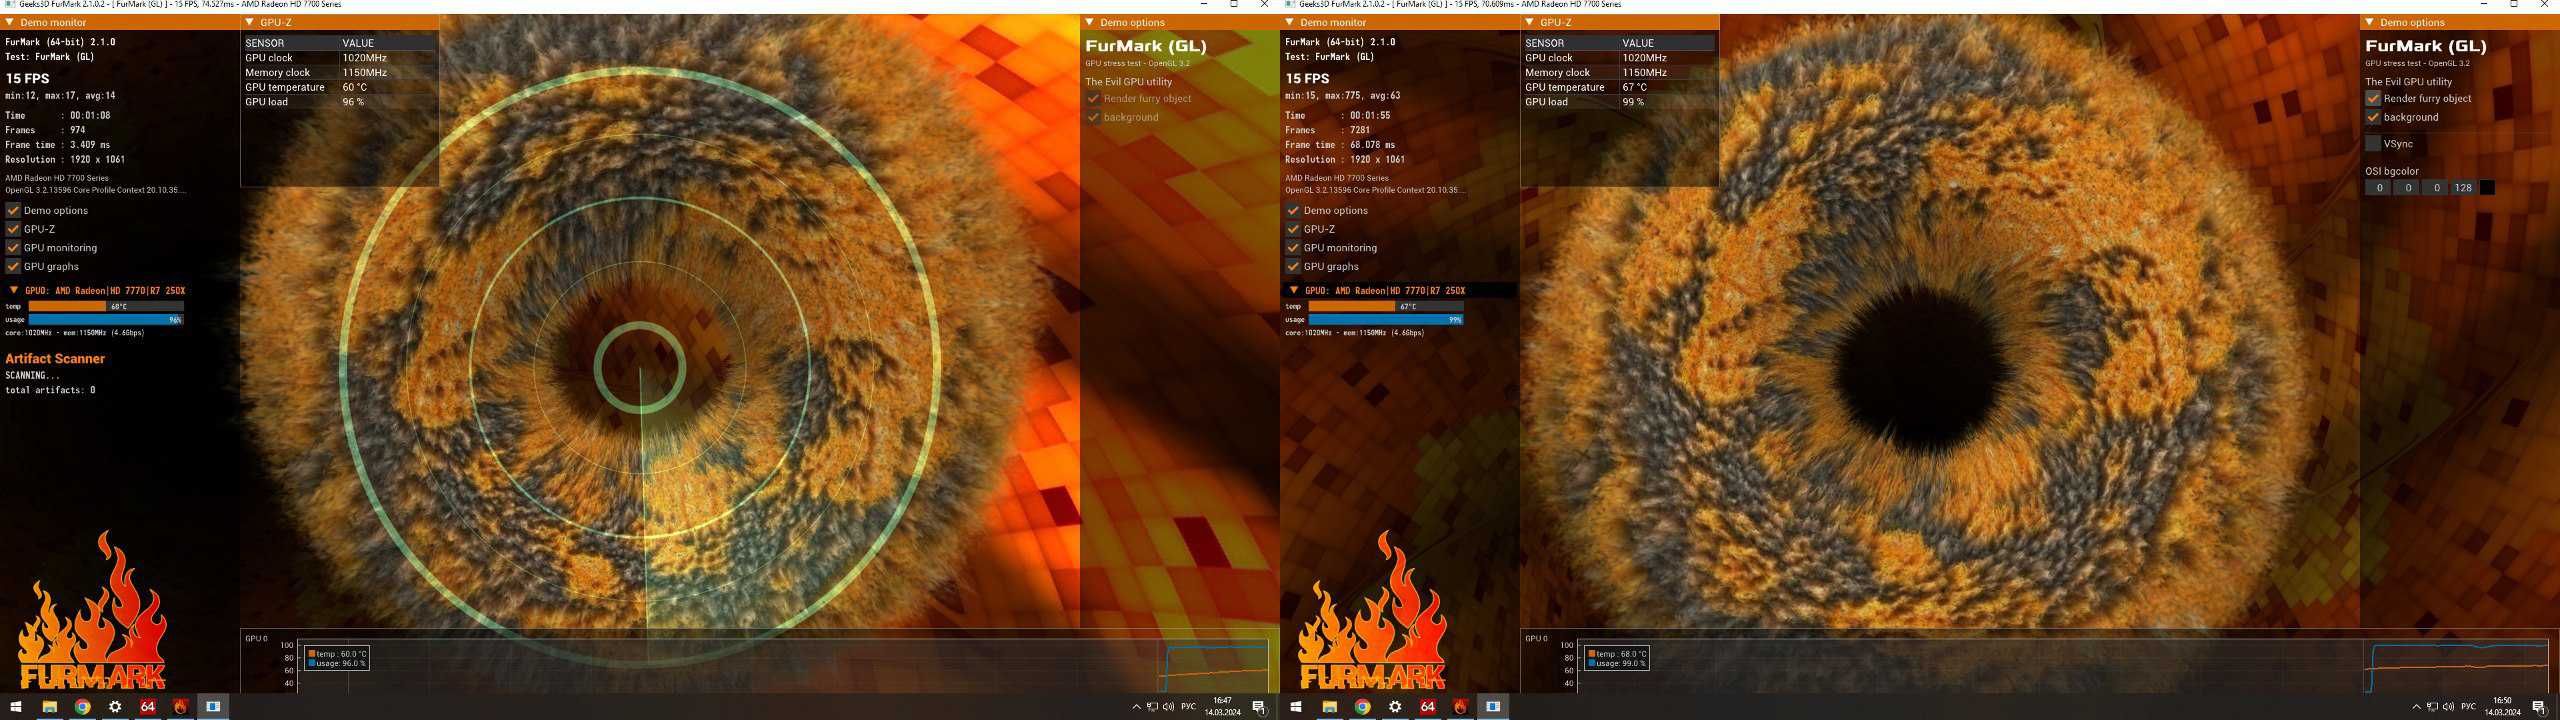Open the Start menu in the left taskbar
Screen dimensions: 2560x720
pos(15,706)
